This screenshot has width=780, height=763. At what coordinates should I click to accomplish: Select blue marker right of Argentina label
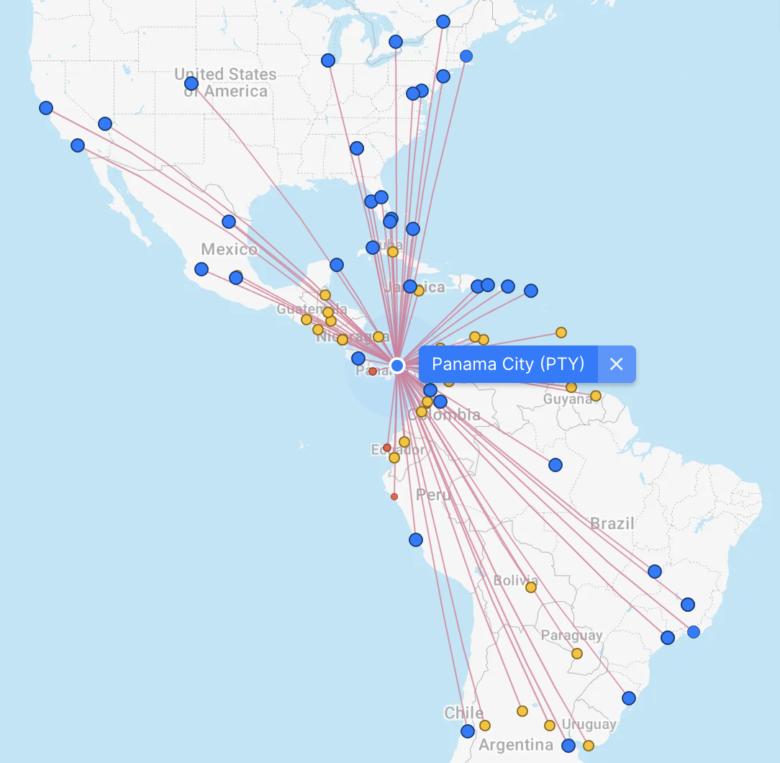tap(568, 745)
